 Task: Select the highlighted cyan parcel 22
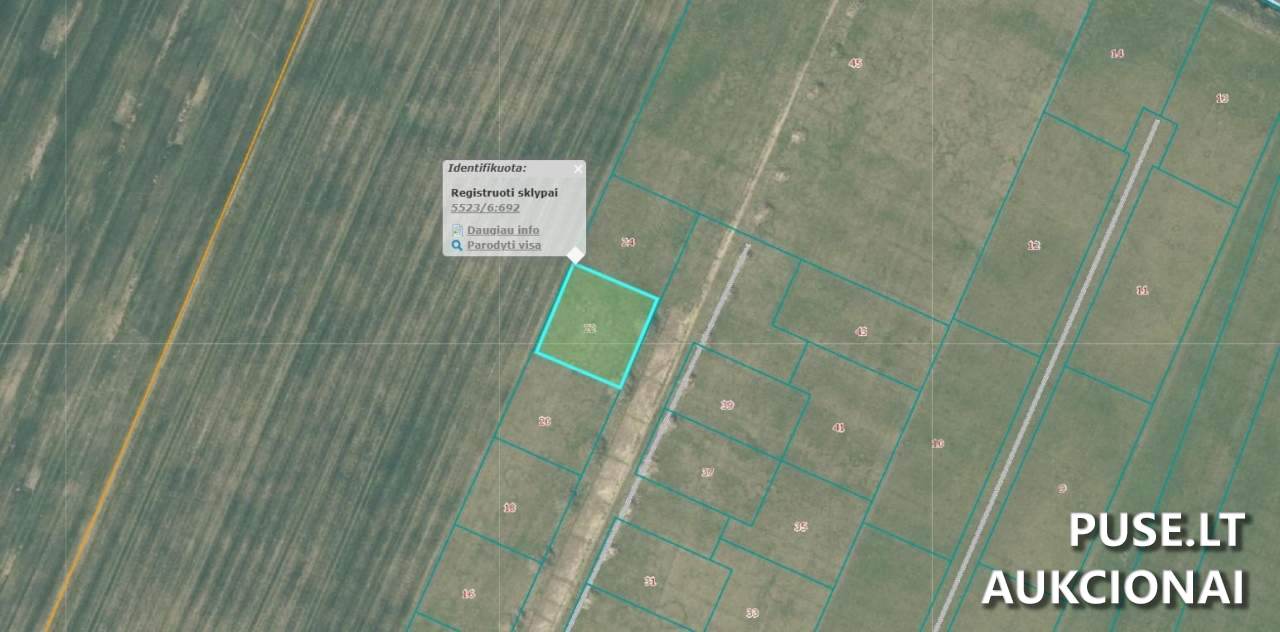coord(596,326)
